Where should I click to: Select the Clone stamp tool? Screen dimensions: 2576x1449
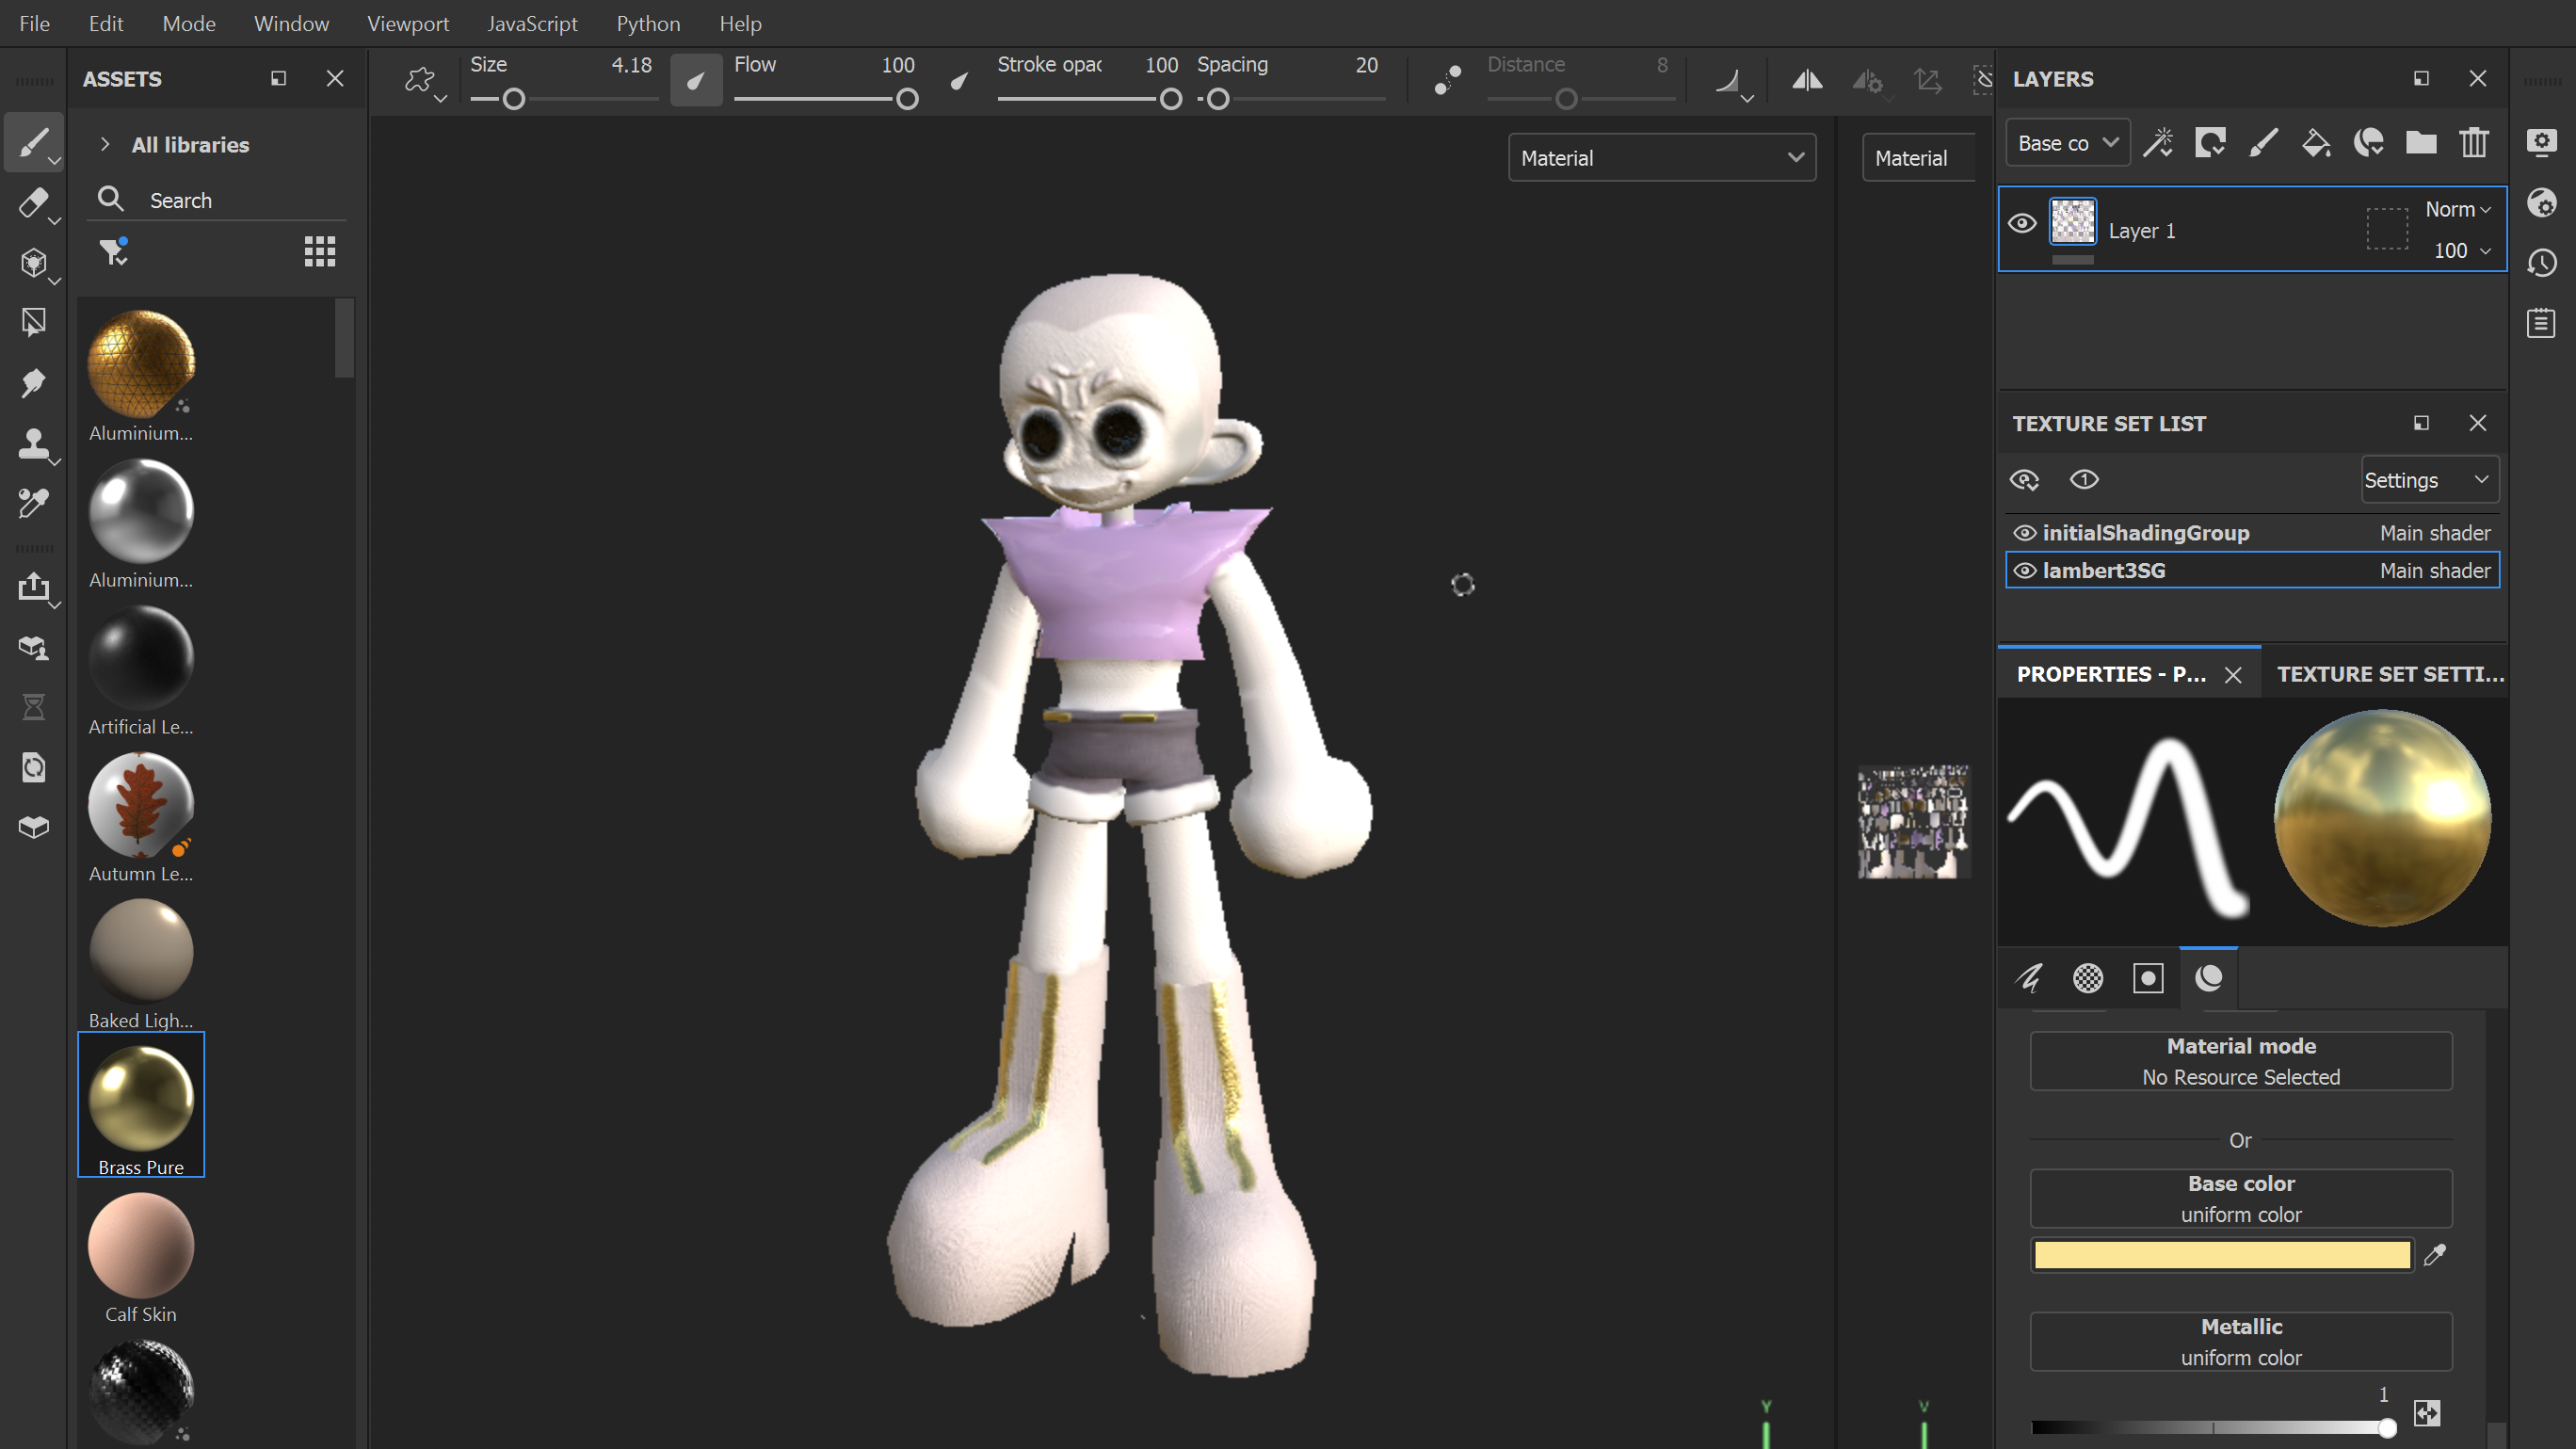click(x=32, y=443)
